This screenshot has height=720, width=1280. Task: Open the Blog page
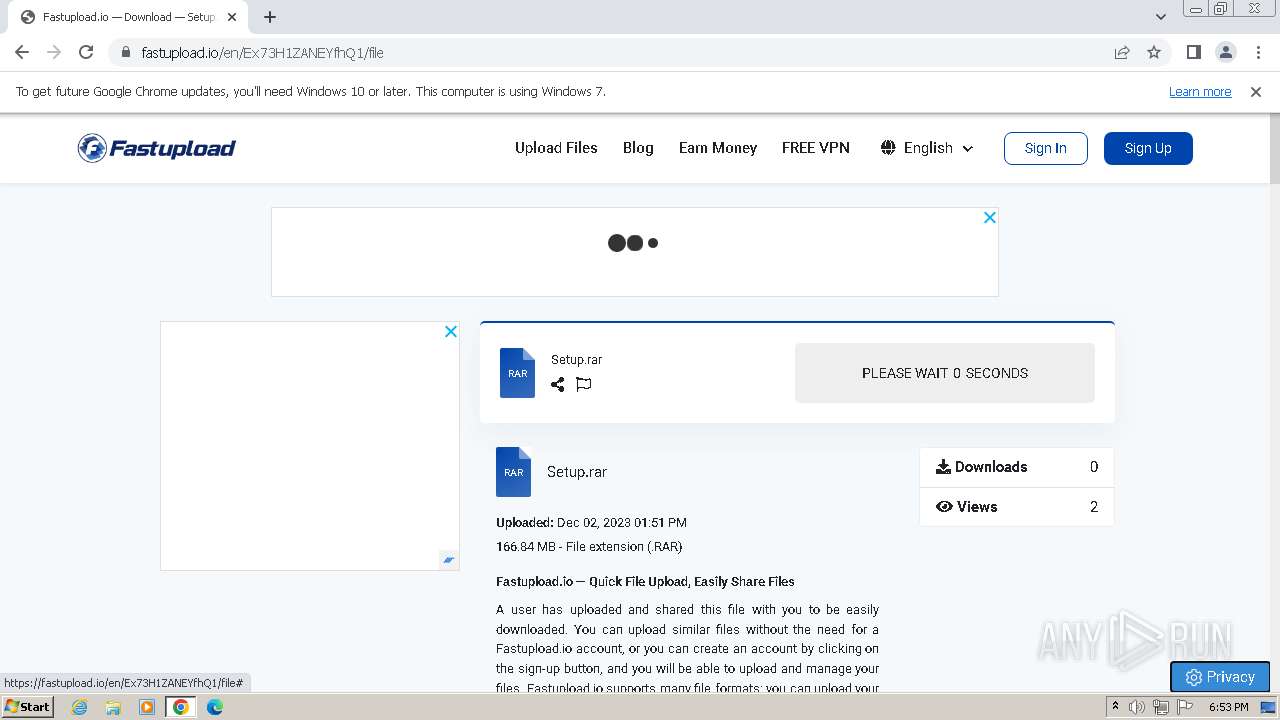pyautogui.click(x=638, y=148)
